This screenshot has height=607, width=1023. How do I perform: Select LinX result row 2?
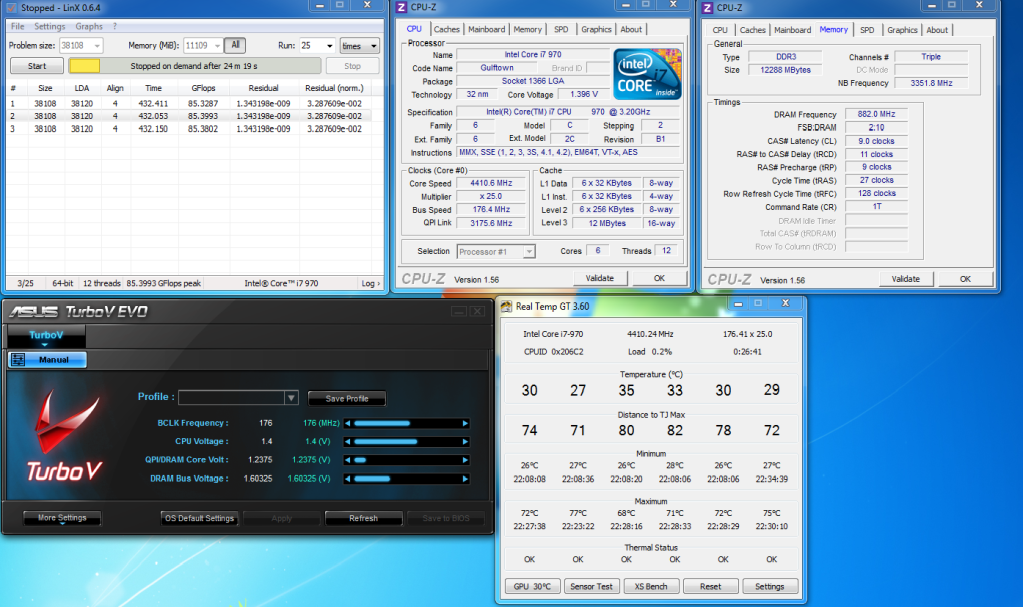pos(189,116)
